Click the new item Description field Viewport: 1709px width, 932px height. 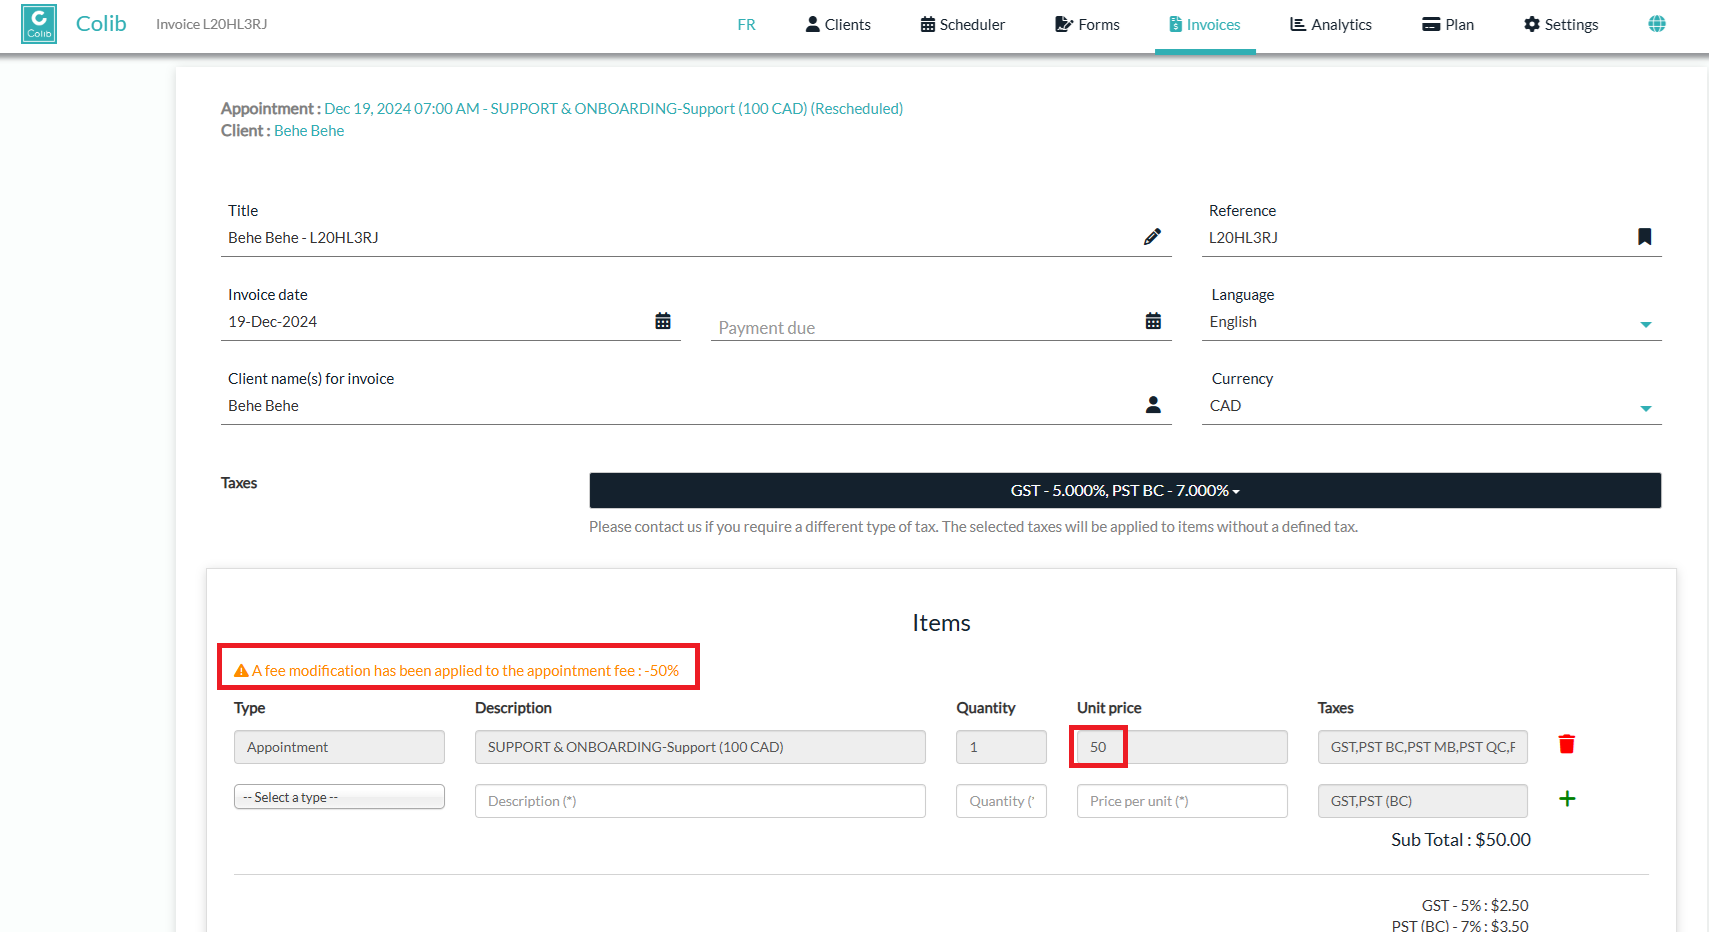click(x=700, y=801)
